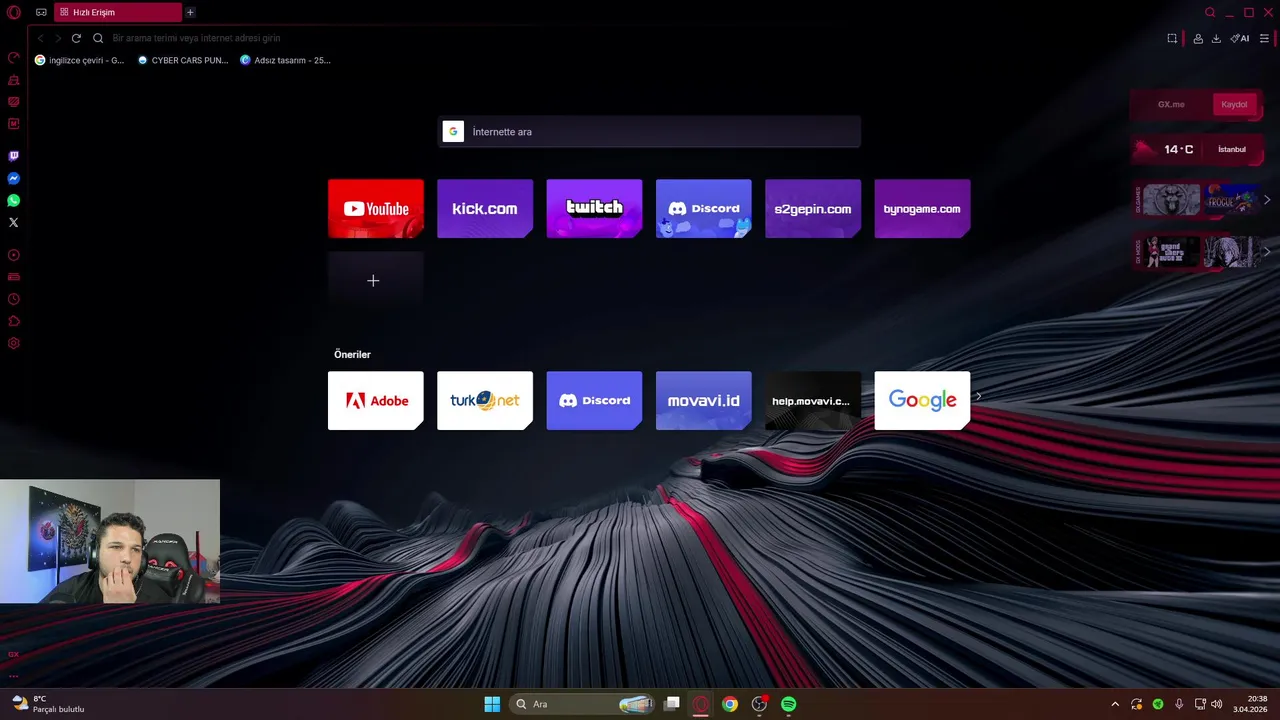
Task: Click the Kaydol button
Action: 1234,104
